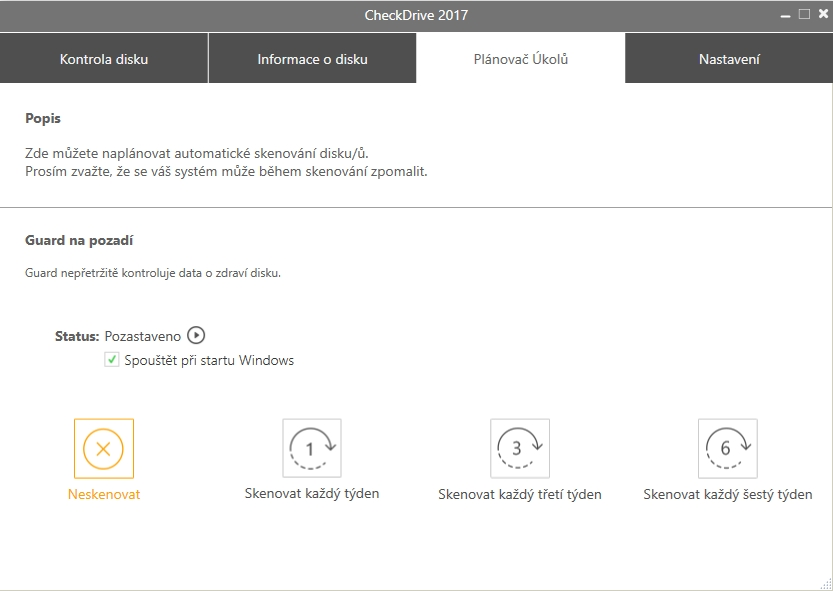Choose the weekly scan icon with number 1

pyautogui.click(x=312, y=448)
